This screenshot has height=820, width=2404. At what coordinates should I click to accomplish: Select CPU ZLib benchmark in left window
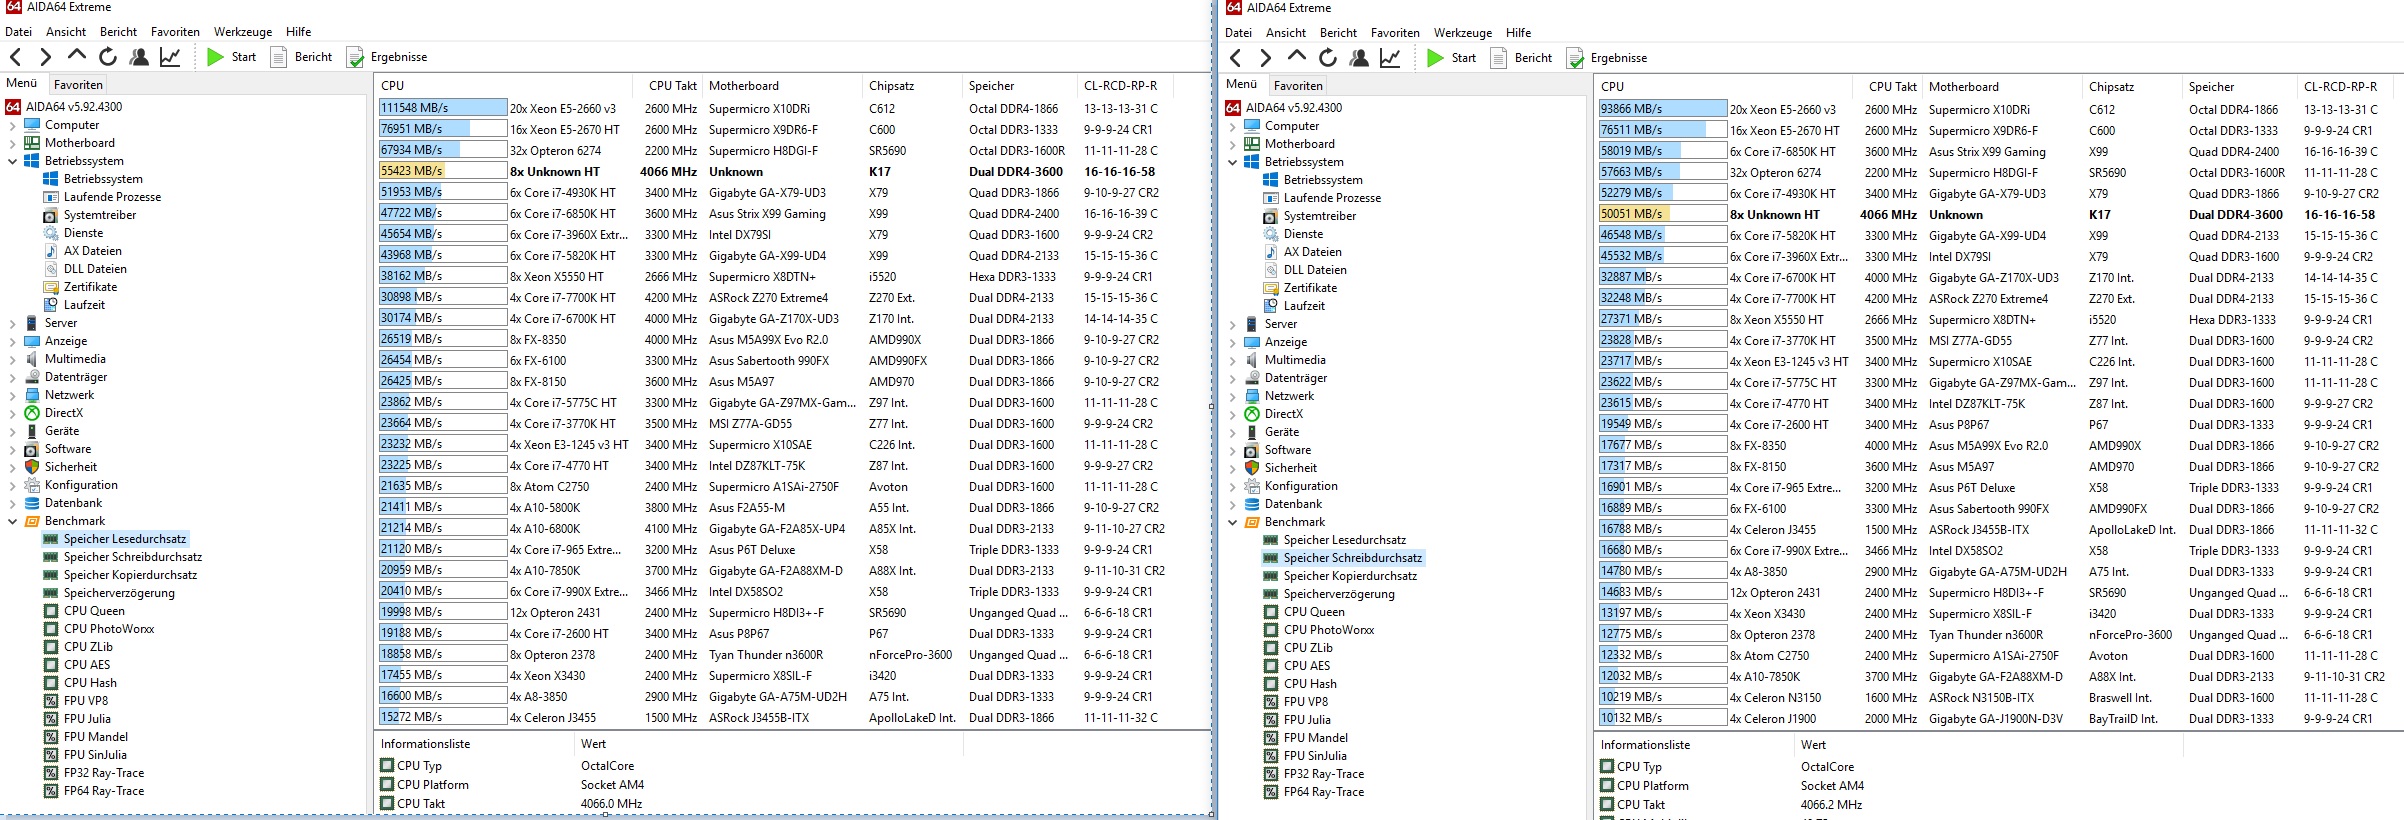pyautogui.click(x=88, y=647)
